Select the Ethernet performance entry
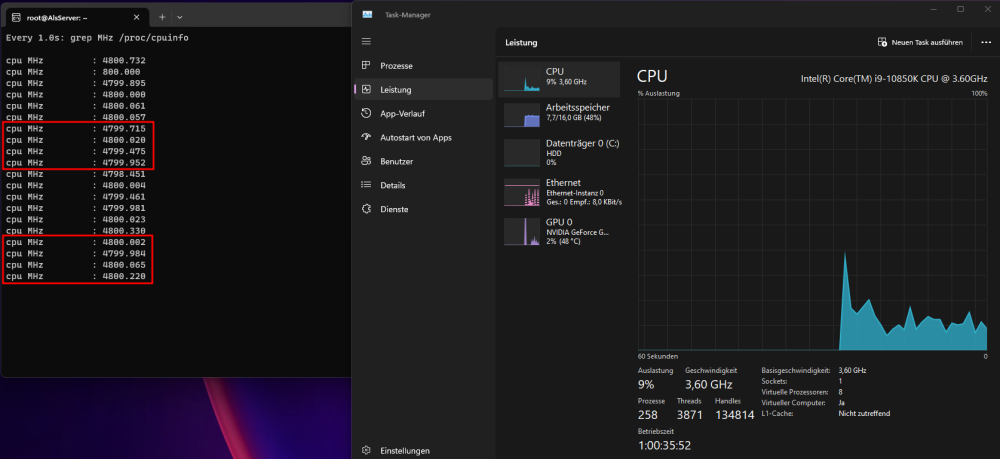The image size is (1000, 459). [x=559, y=192]
